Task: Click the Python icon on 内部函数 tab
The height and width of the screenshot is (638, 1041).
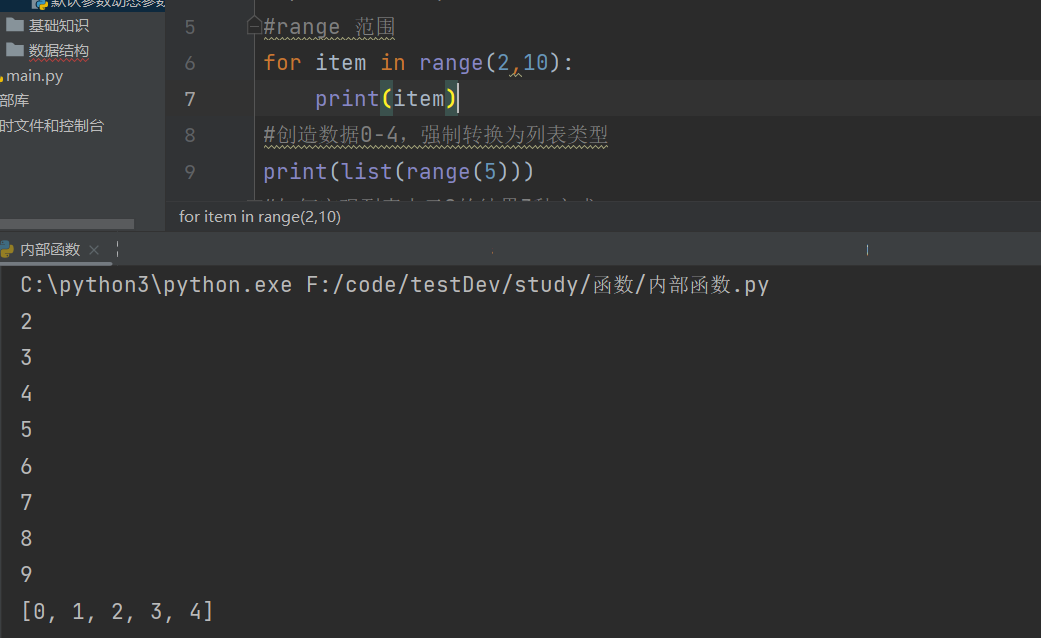Action: (x=7, y=250)
